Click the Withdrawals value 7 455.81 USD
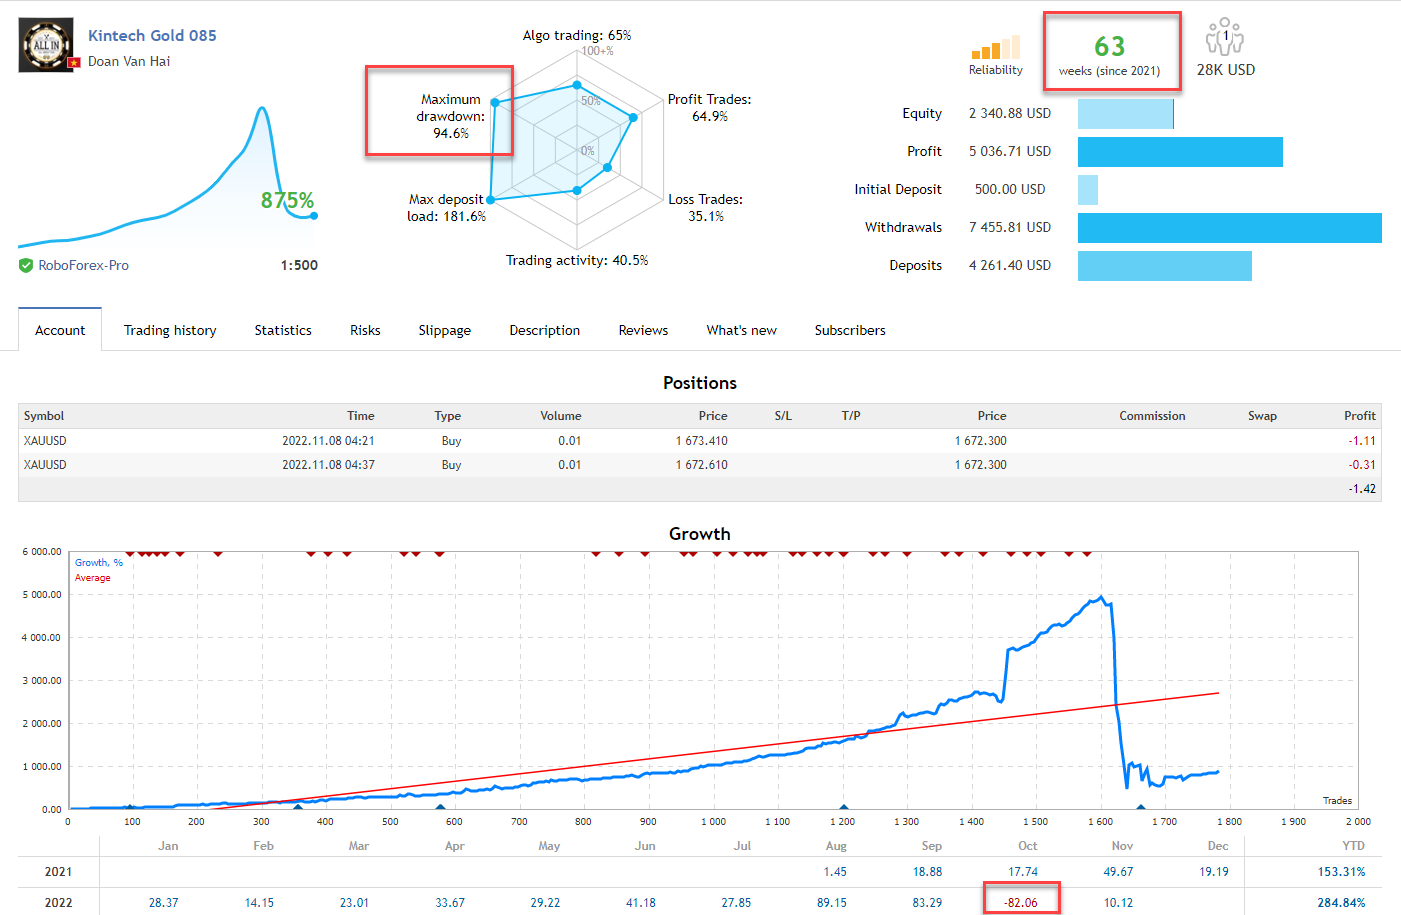This screenshot has height=915, width=1401. [1010, 228]
